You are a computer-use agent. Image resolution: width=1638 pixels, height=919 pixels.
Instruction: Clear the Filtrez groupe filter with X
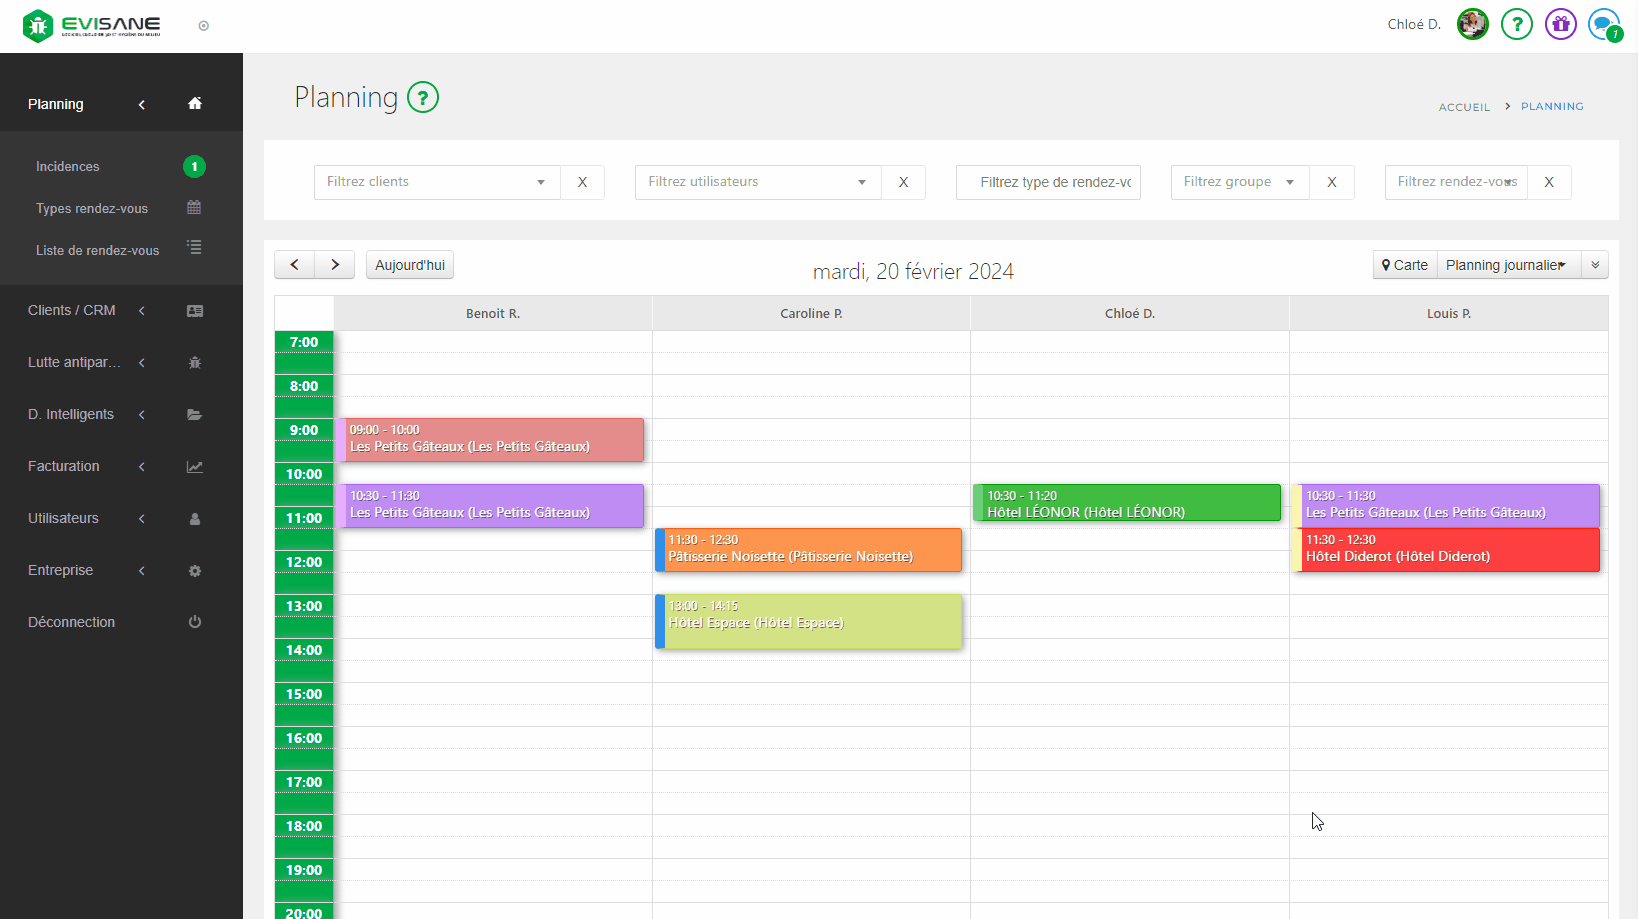click(1332, 182)
